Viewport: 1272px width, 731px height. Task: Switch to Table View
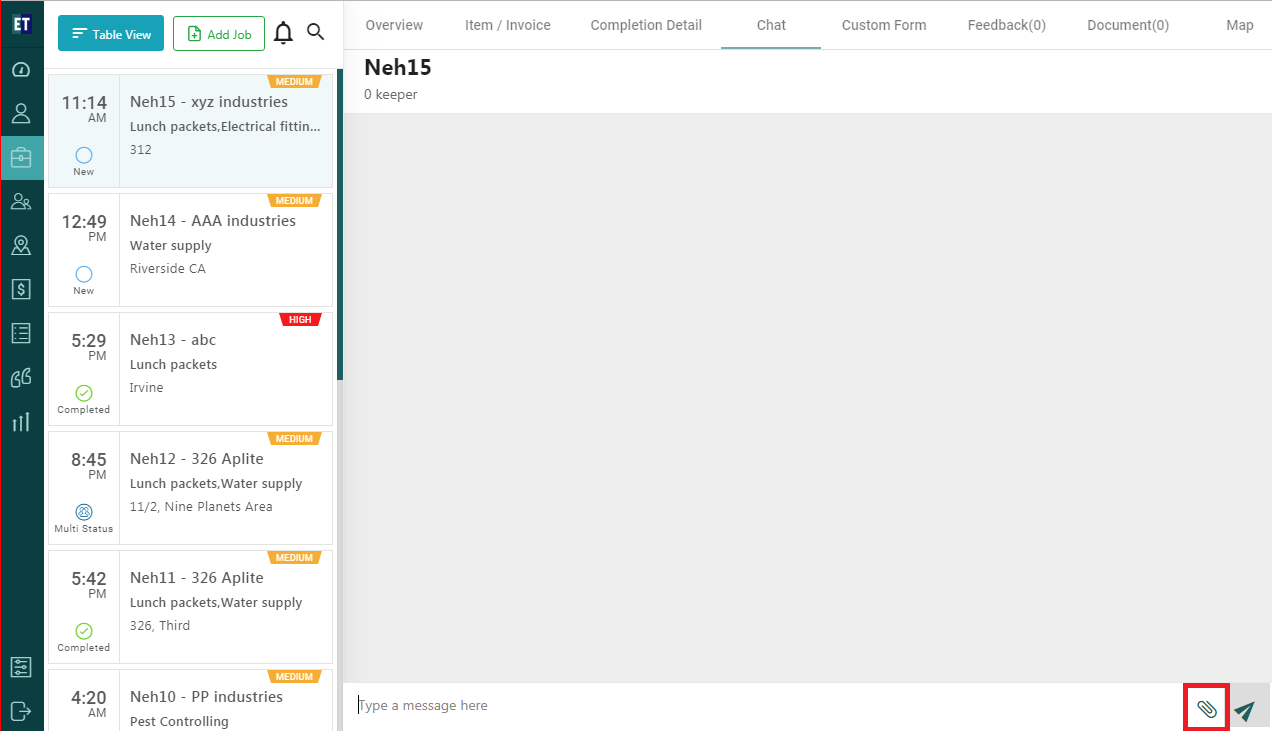111,33
